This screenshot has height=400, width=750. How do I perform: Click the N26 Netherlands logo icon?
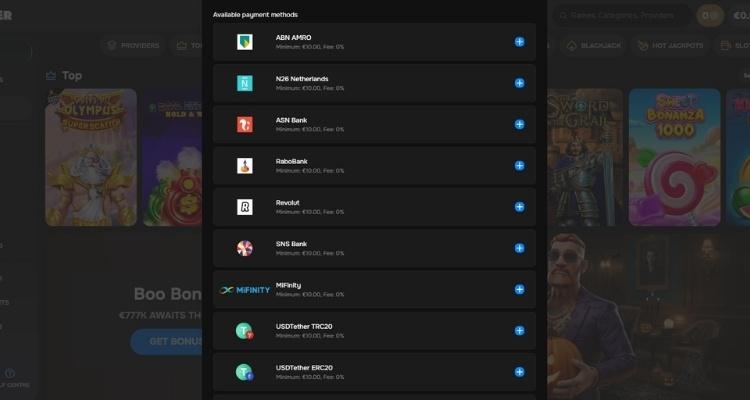click(x=244, y=83)
